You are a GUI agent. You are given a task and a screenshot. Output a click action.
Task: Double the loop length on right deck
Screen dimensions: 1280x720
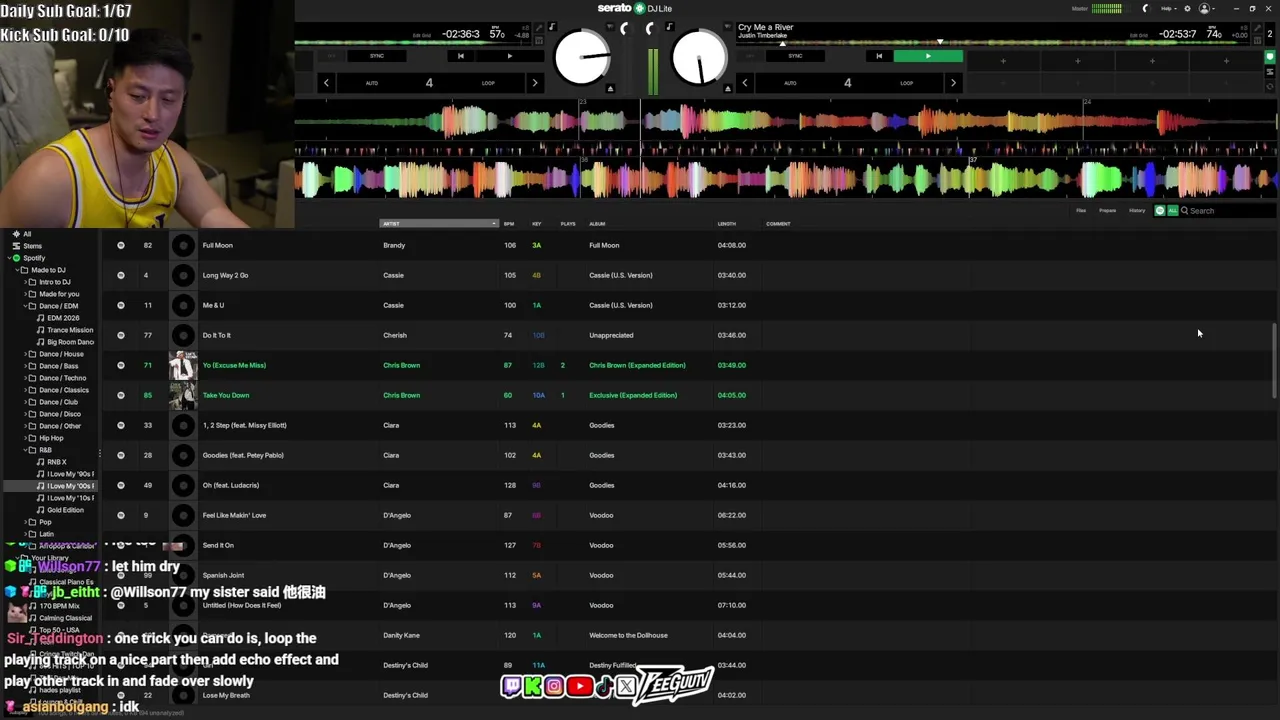pos(952,83)
